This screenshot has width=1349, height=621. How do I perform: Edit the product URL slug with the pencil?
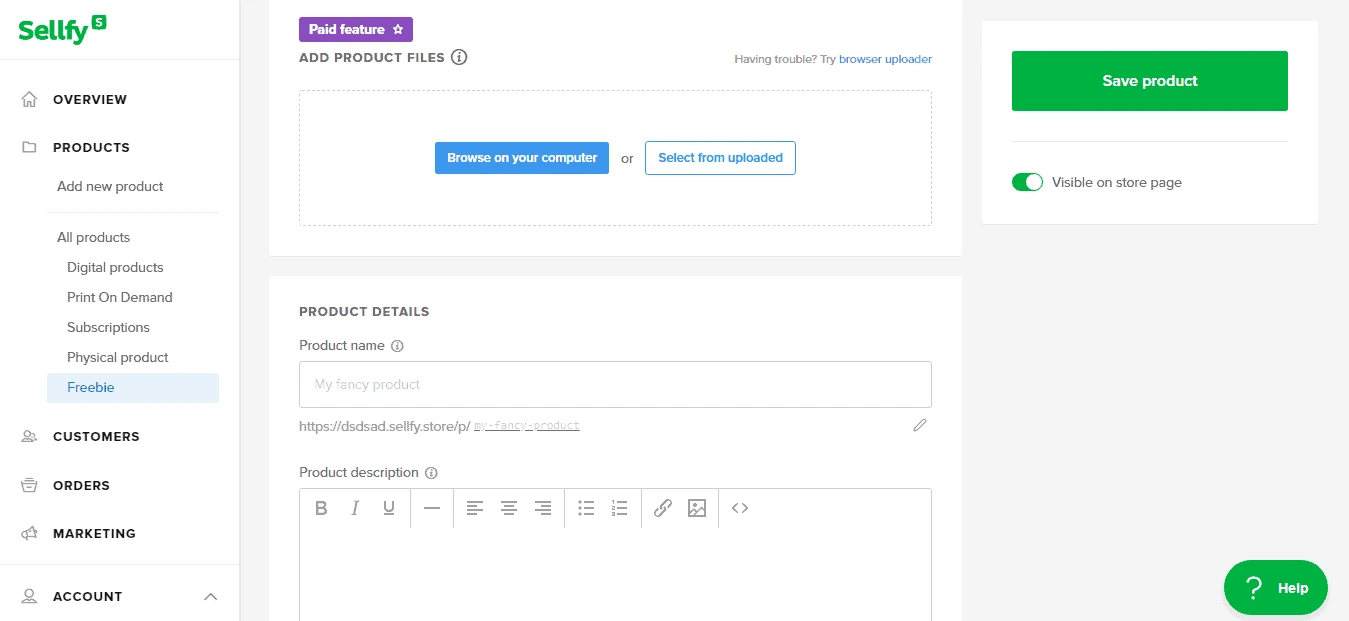click(919, 425)
